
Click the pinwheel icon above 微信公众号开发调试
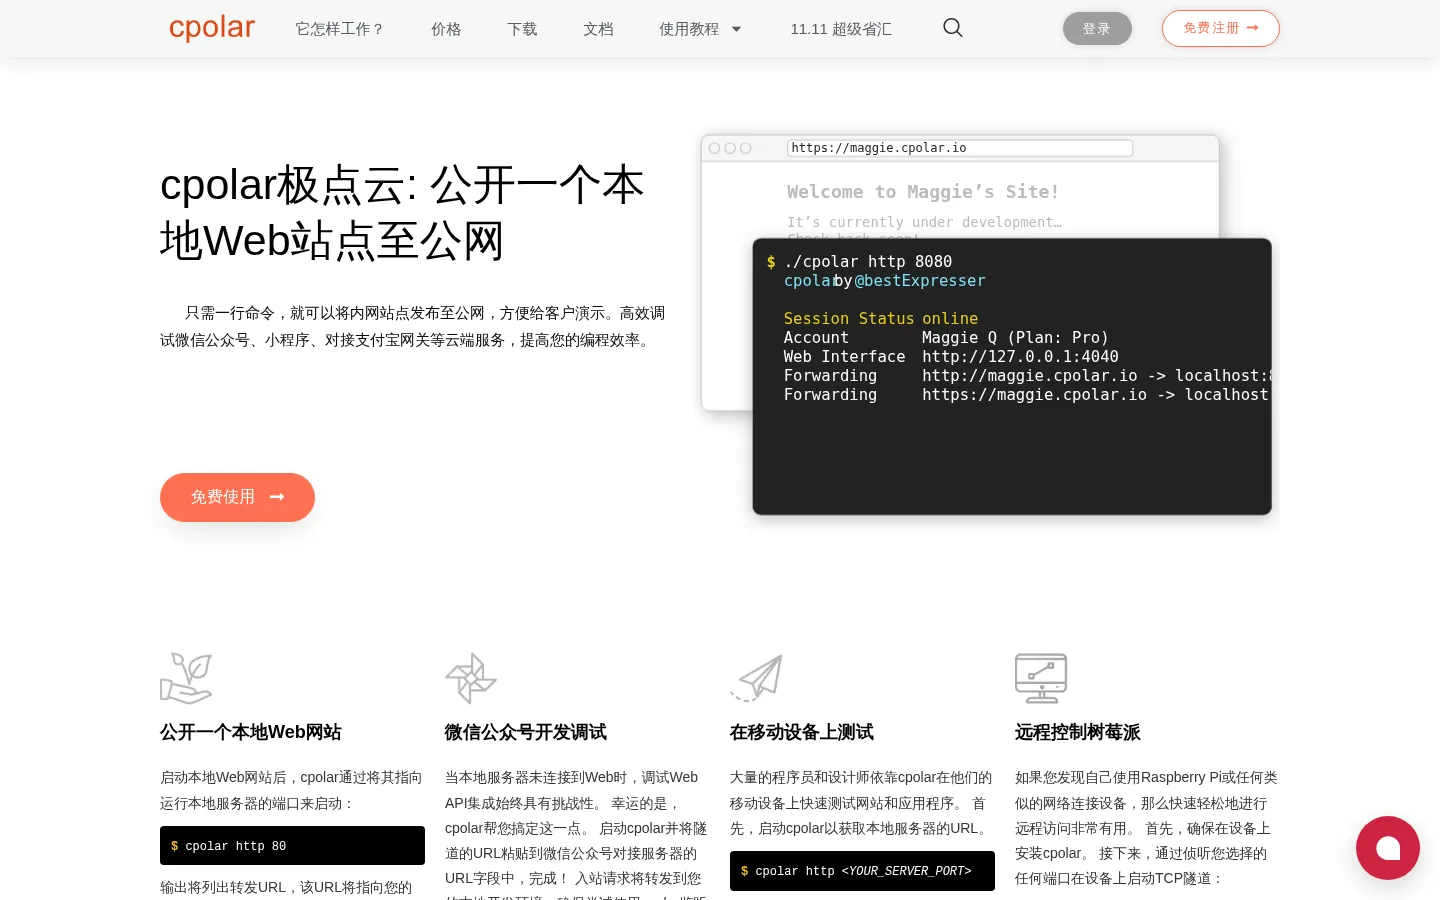[471, 678]
